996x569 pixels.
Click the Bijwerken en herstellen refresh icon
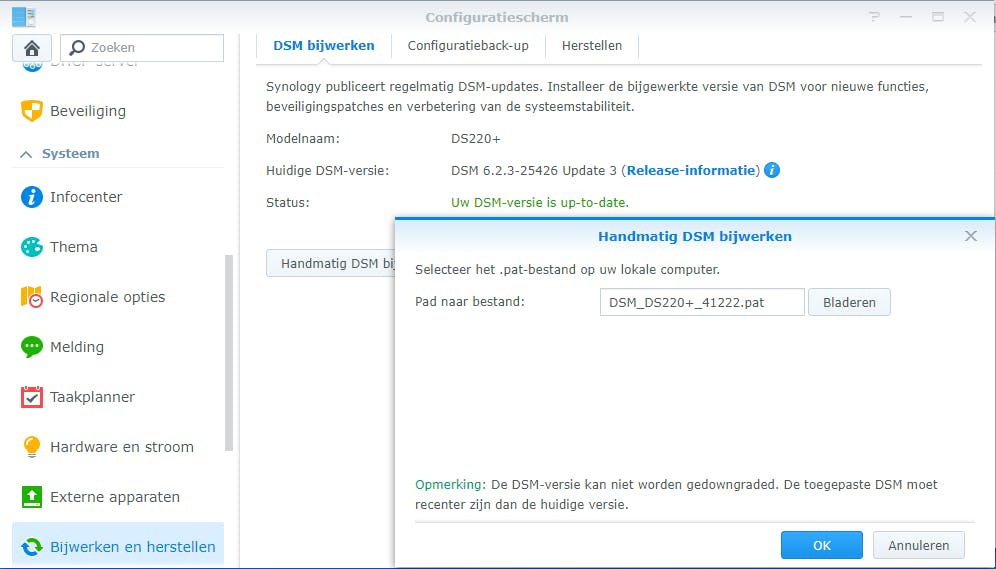[x=31, y=547]
